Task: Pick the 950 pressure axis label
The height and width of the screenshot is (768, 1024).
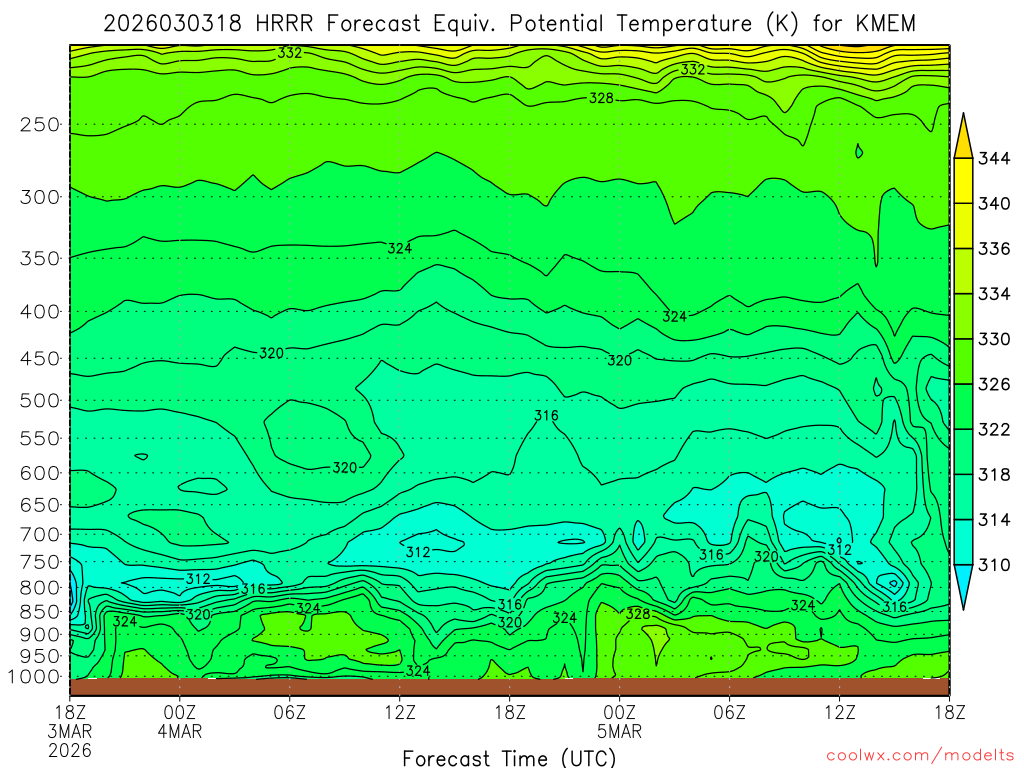Action: click(x=40, y=656)
